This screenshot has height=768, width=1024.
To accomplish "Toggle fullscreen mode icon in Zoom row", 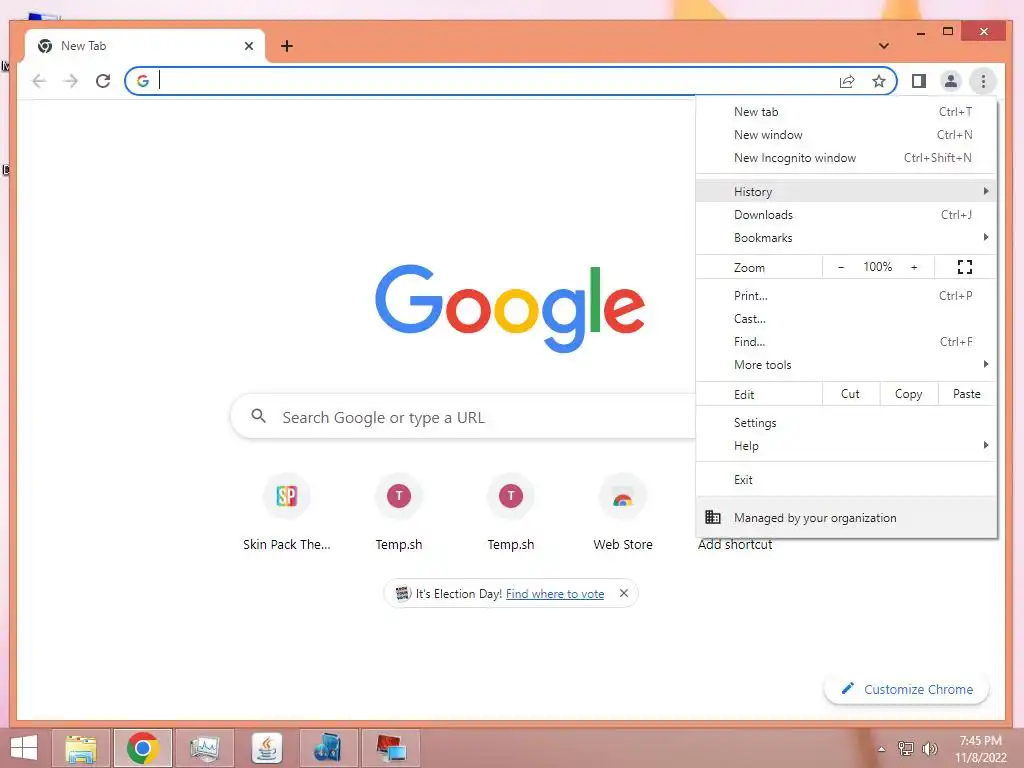I will point(965,266).
